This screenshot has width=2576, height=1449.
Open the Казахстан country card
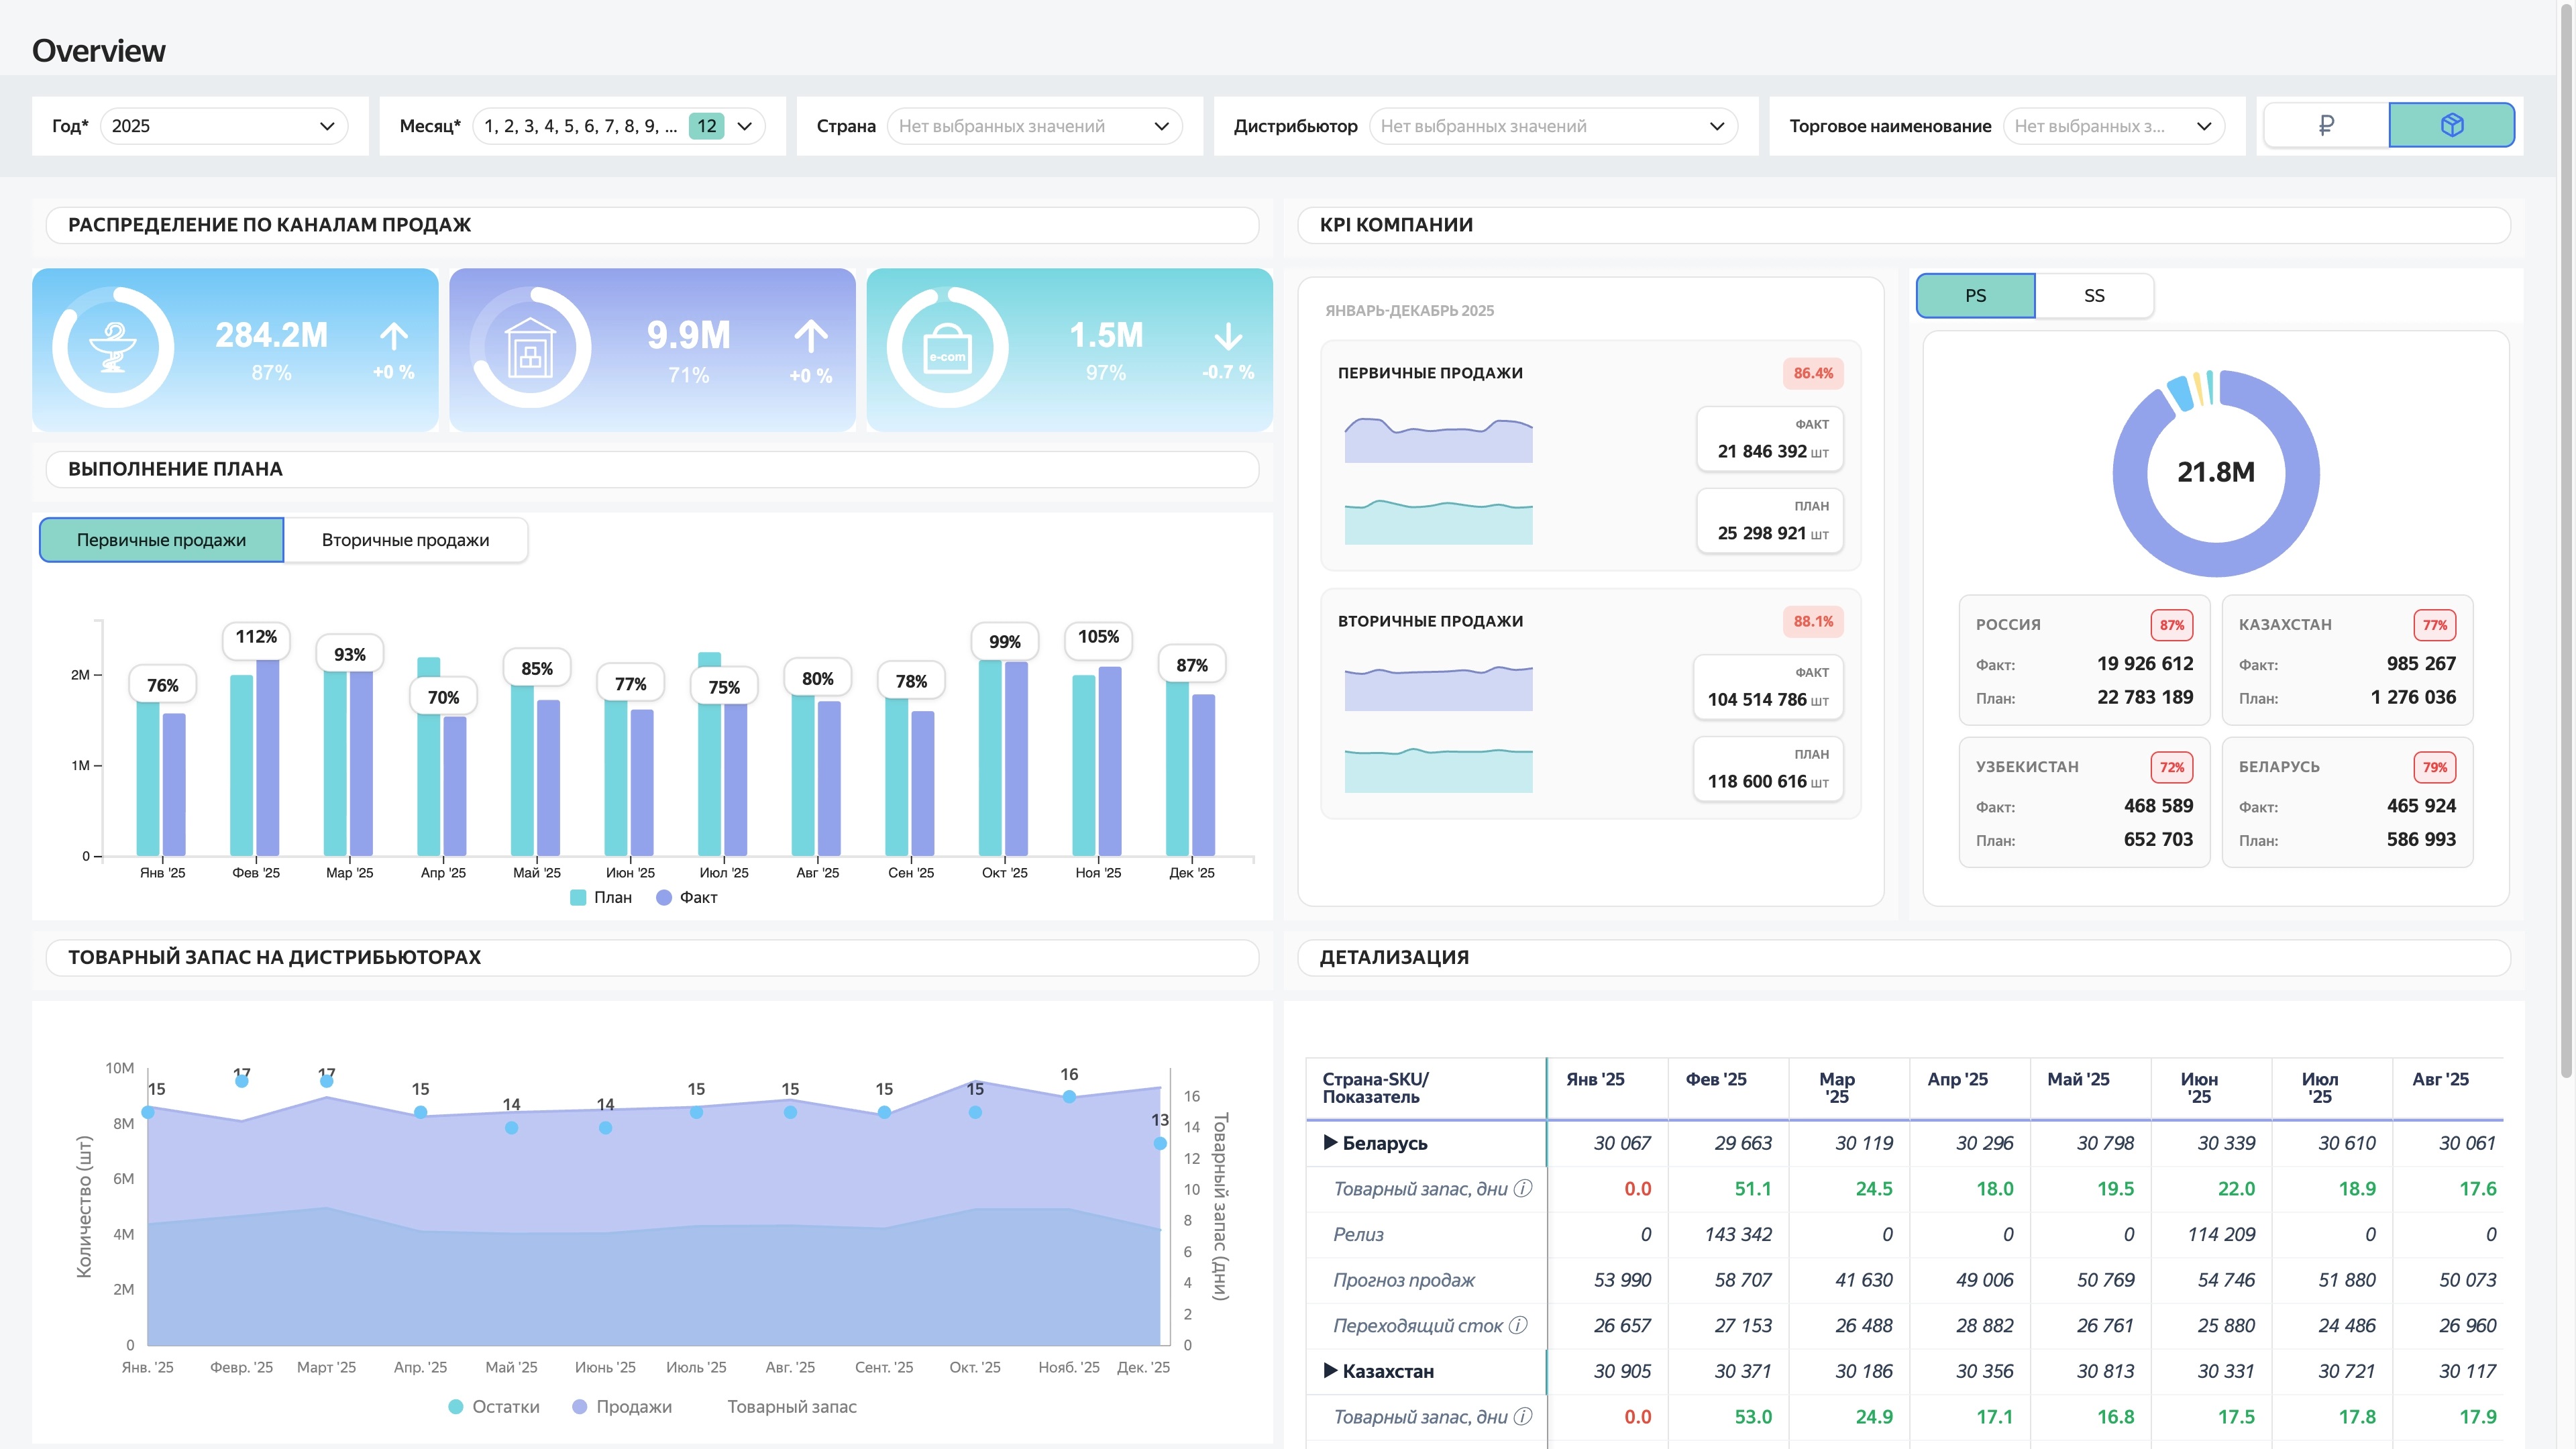coord(2347,660)
